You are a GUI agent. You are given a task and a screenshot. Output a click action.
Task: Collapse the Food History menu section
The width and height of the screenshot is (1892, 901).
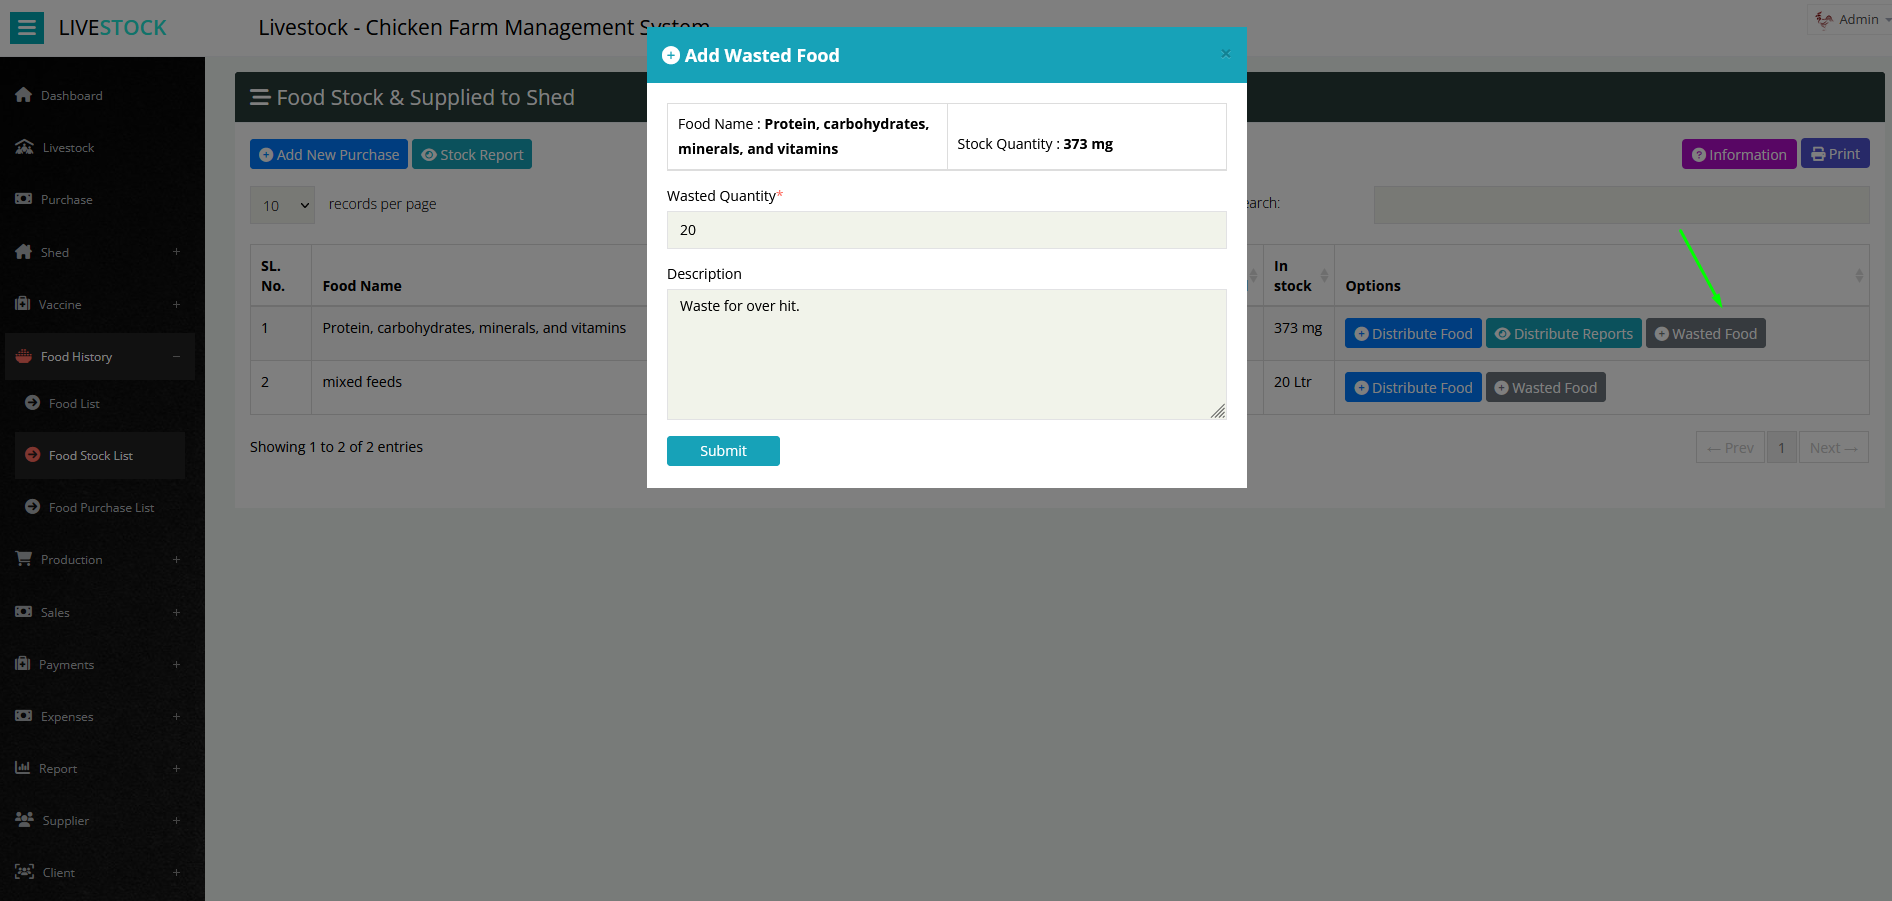point(176,357)
